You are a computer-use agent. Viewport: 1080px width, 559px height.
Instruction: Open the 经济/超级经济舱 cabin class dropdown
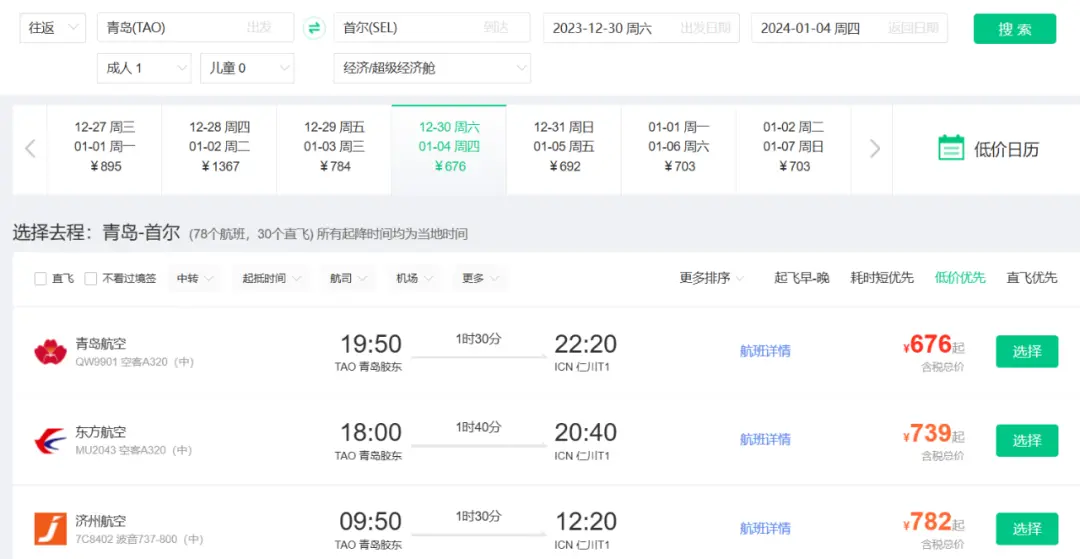pos(431,68)
